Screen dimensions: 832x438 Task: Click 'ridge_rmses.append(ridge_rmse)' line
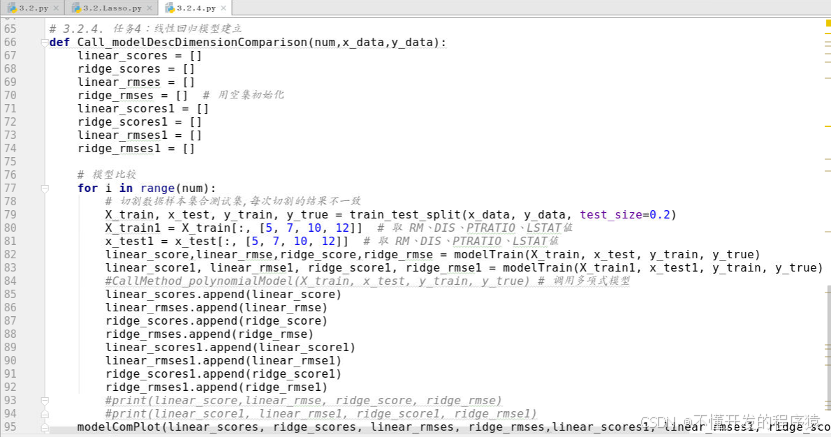point(210,334)
